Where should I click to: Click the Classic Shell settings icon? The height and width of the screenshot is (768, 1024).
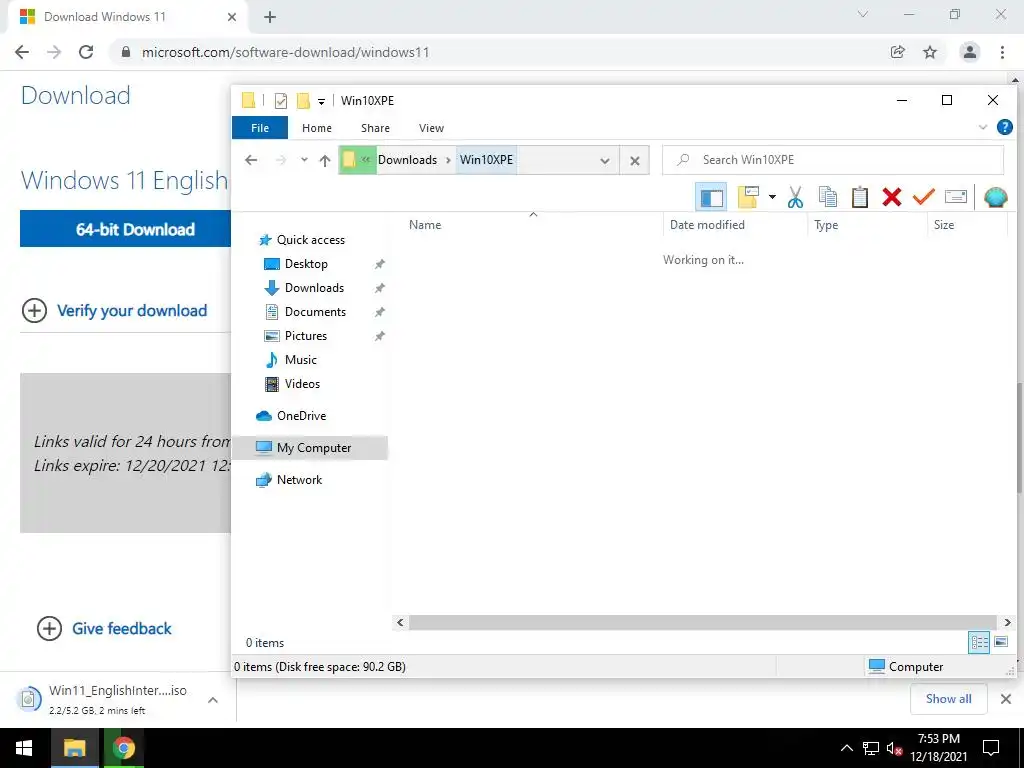pyautogui.click(x=995, y=197)
